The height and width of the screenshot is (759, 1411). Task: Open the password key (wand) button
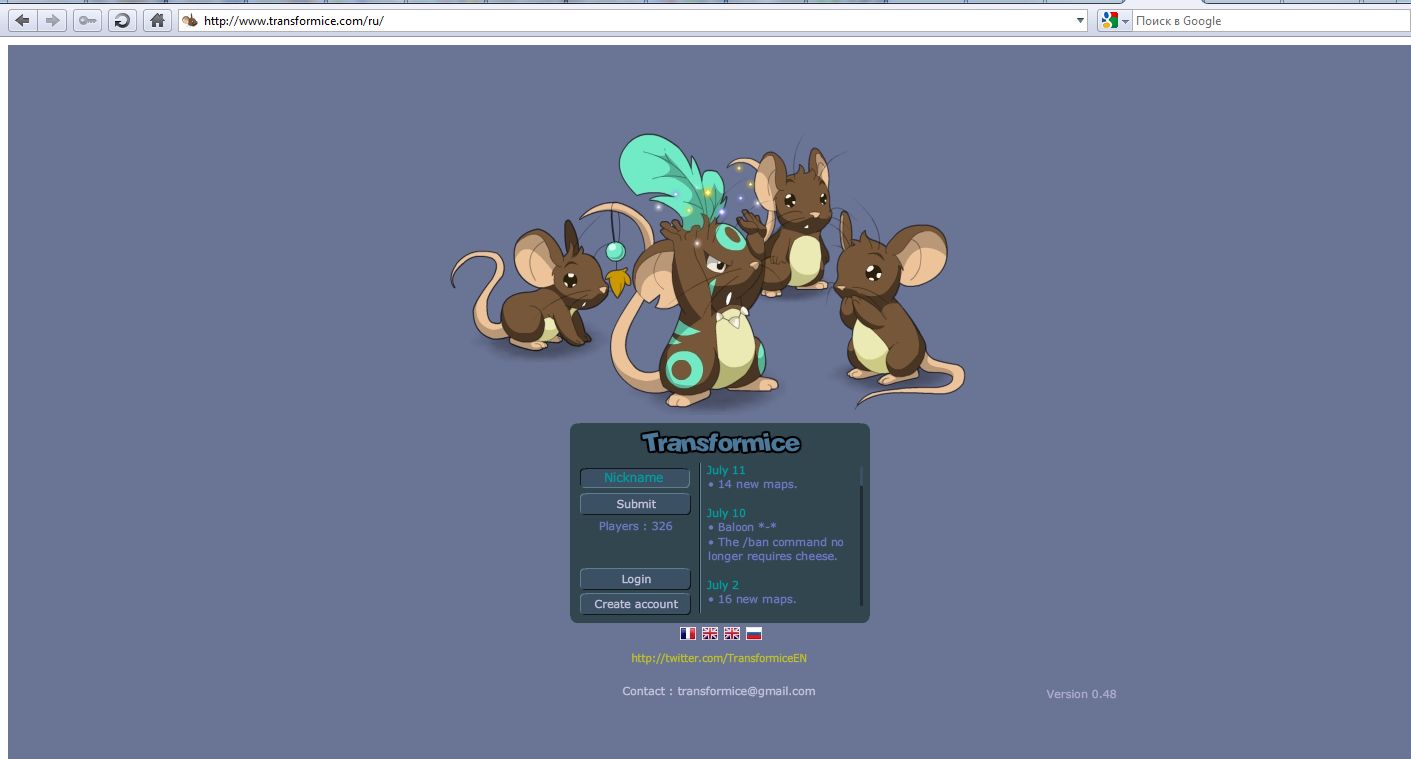click(87, 20)
